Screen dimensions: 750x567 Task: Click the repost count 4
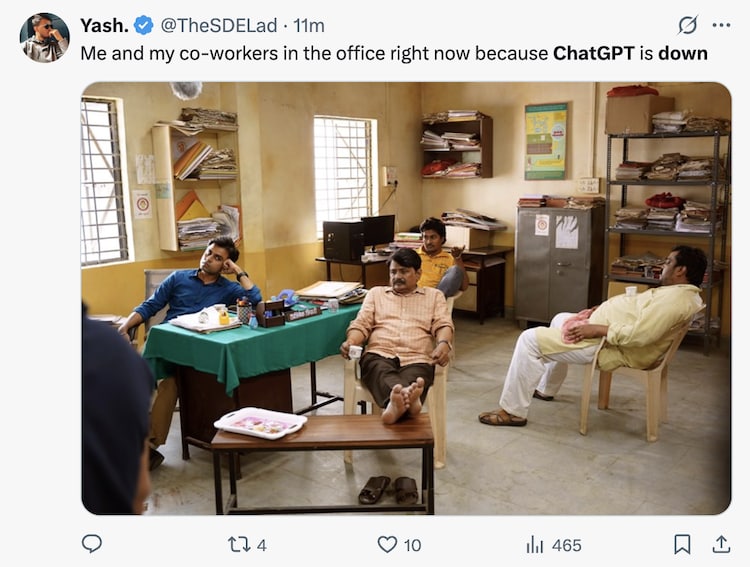coord(262,545)
